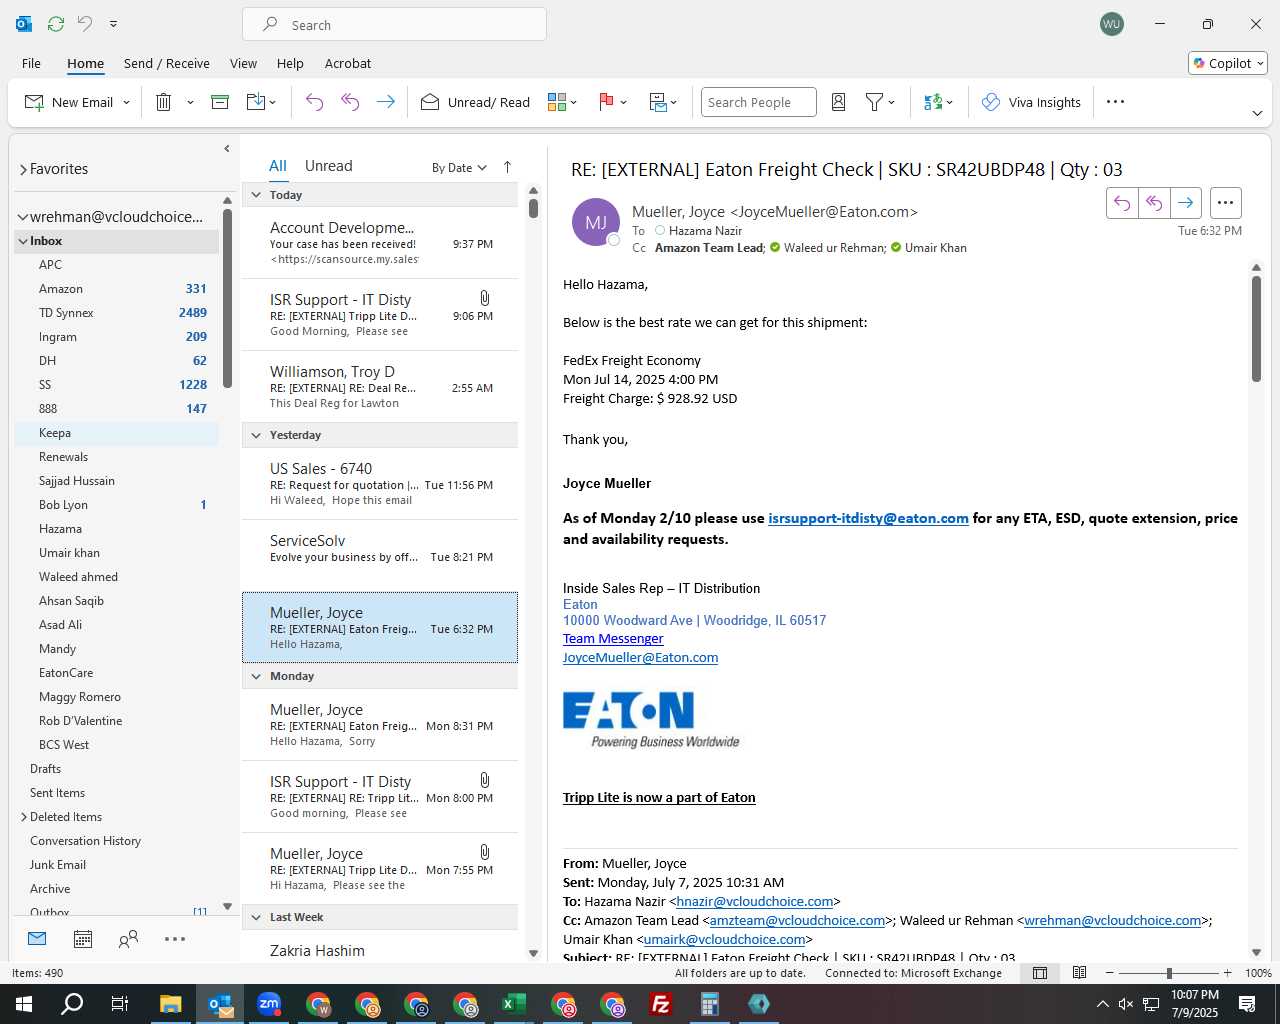Click the reading pane scrollbar thumb
This screenshot has width=1280, height=1024.
[x=1256, y=328]
